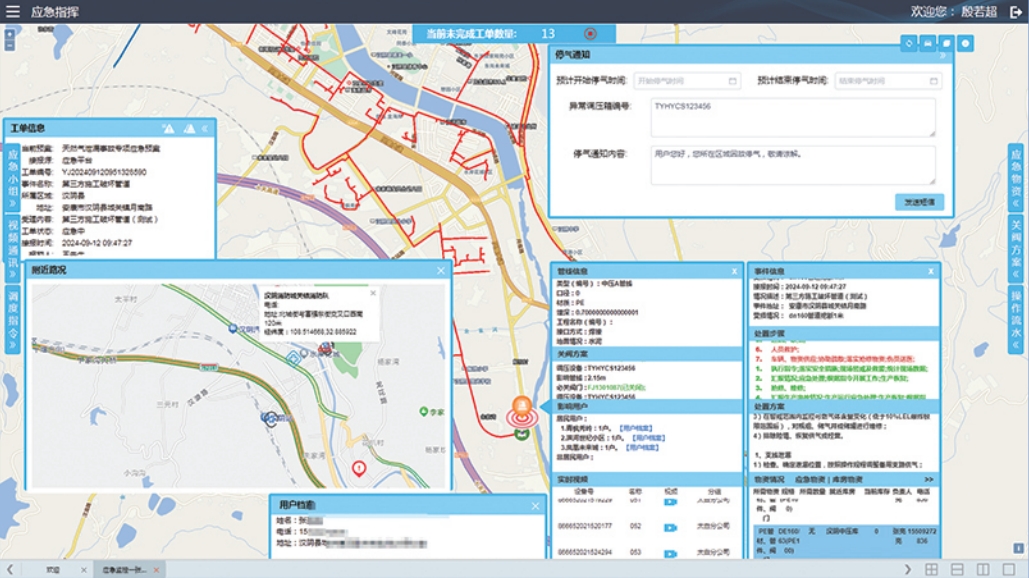Choose single-pane layout icon

1009,569
